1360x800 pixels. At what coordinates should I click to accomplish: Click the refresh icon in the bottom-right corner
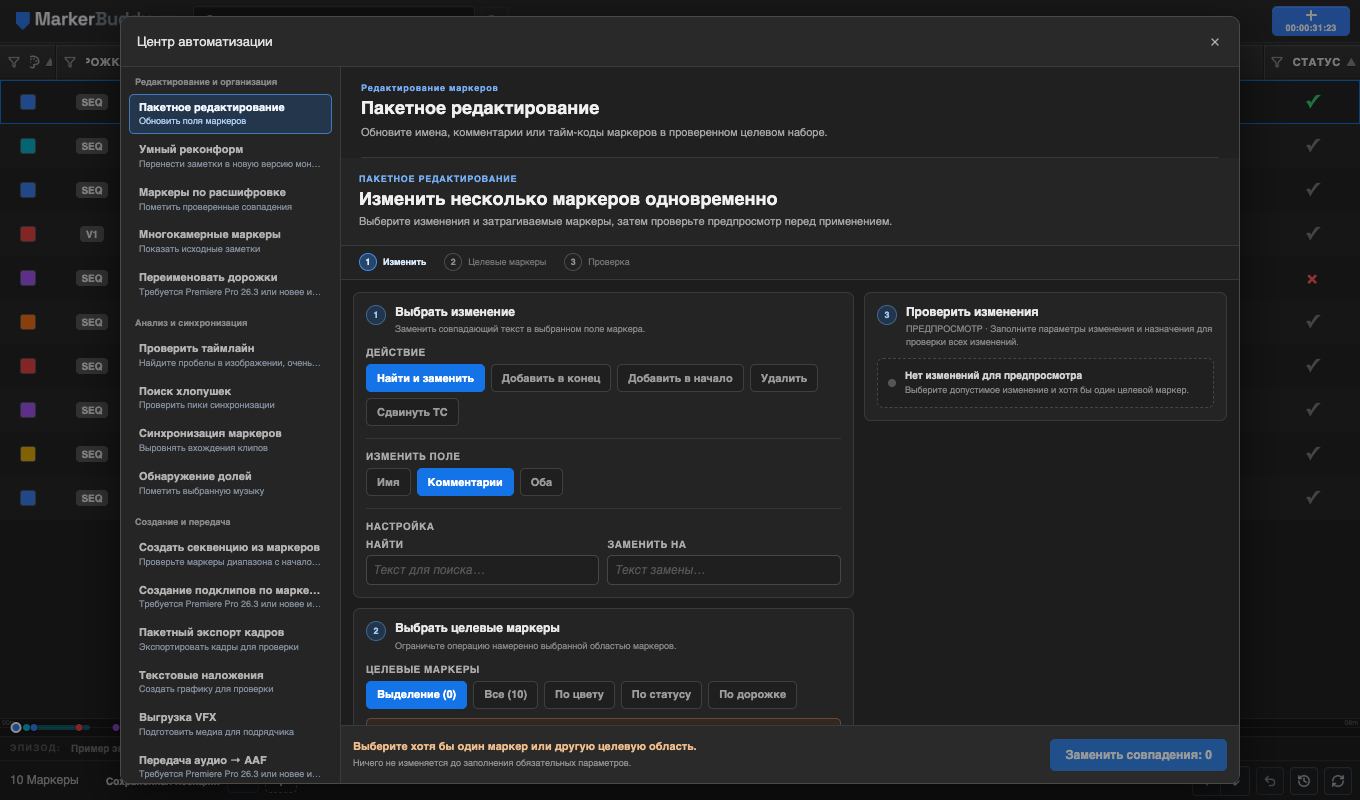(1336, 781)
